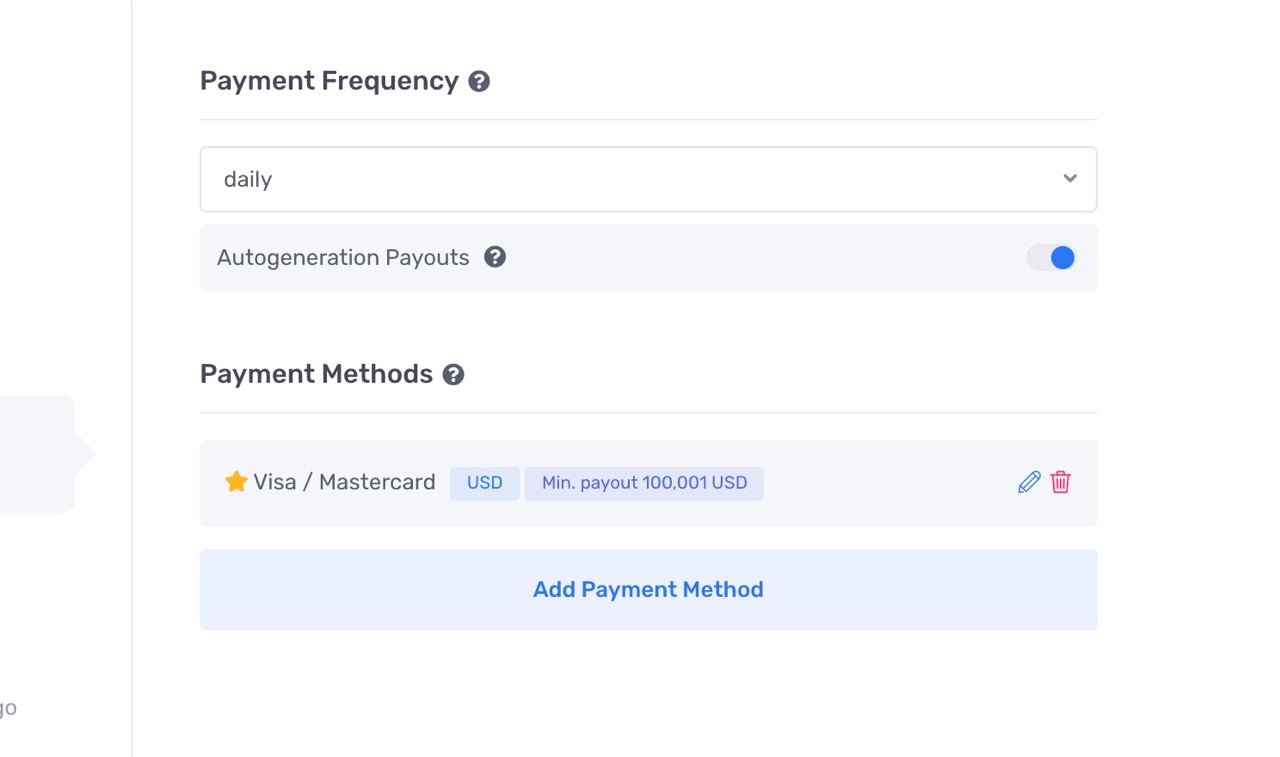Viewport: 1280px width, 757px height.
Task: Click the gold star default icon
Action: point(236,482)
